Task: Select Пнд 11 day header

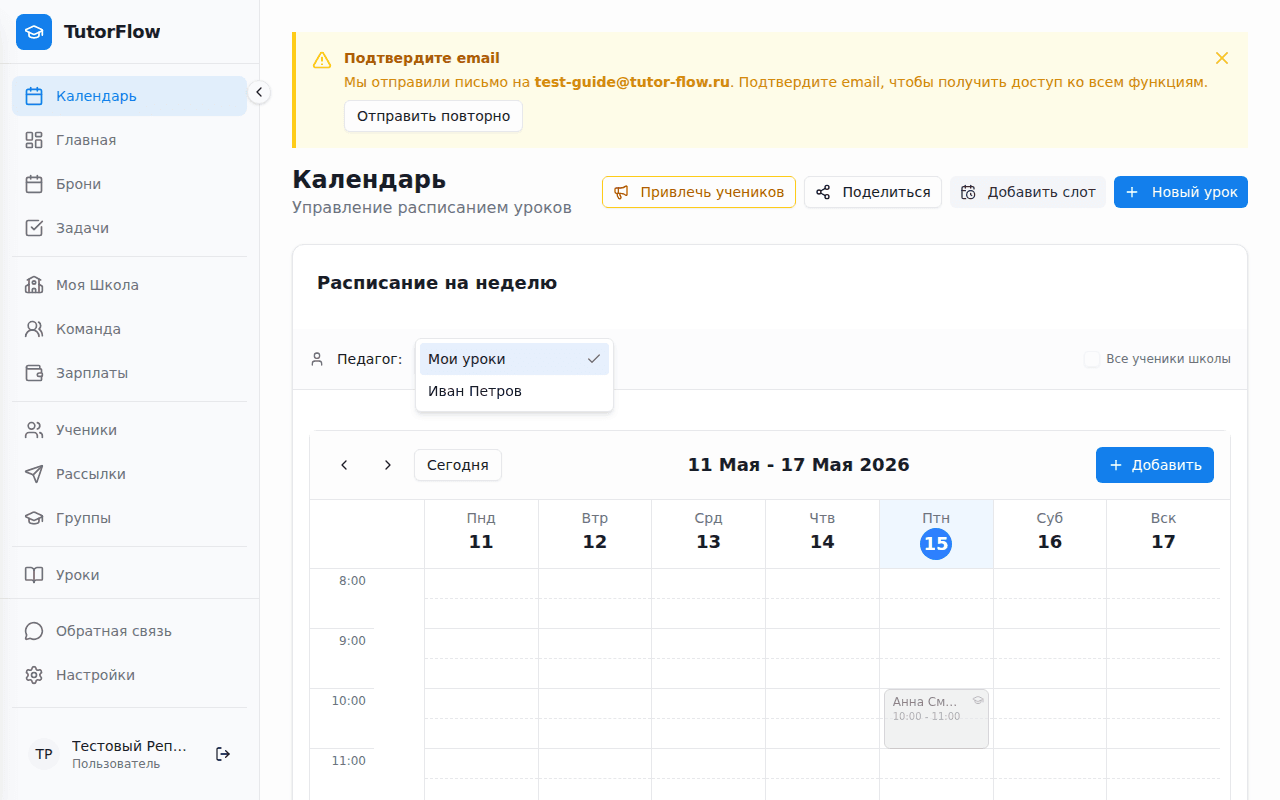Action: tap(481, 532)
